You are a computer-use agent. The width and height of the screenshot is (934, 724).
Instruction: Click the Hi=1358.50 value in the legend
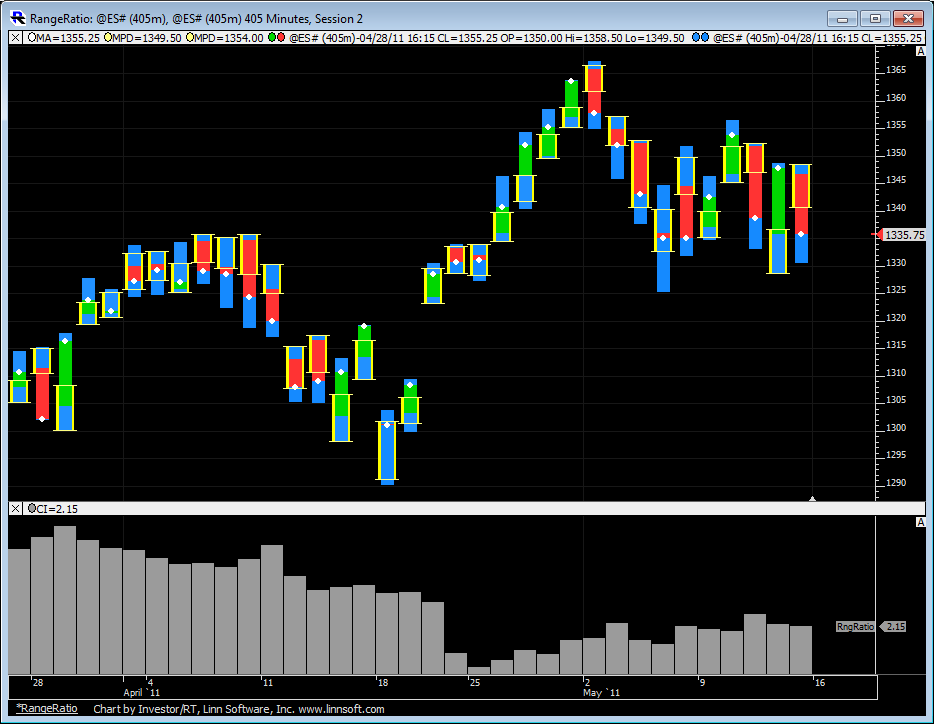coord(594,38)
